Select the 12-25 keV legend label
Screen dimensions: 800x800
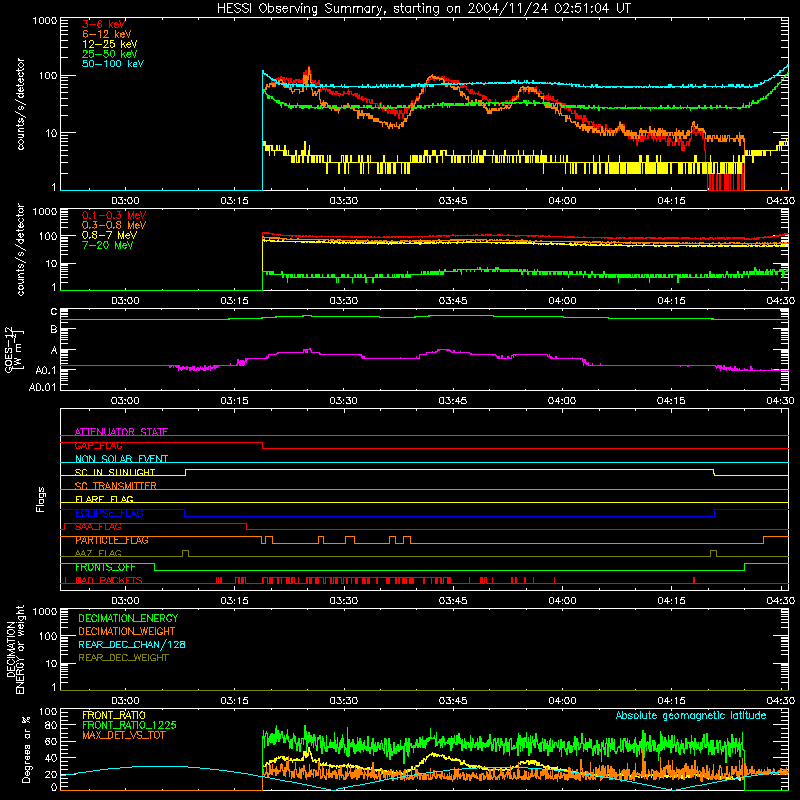click(x=110, y=44)
